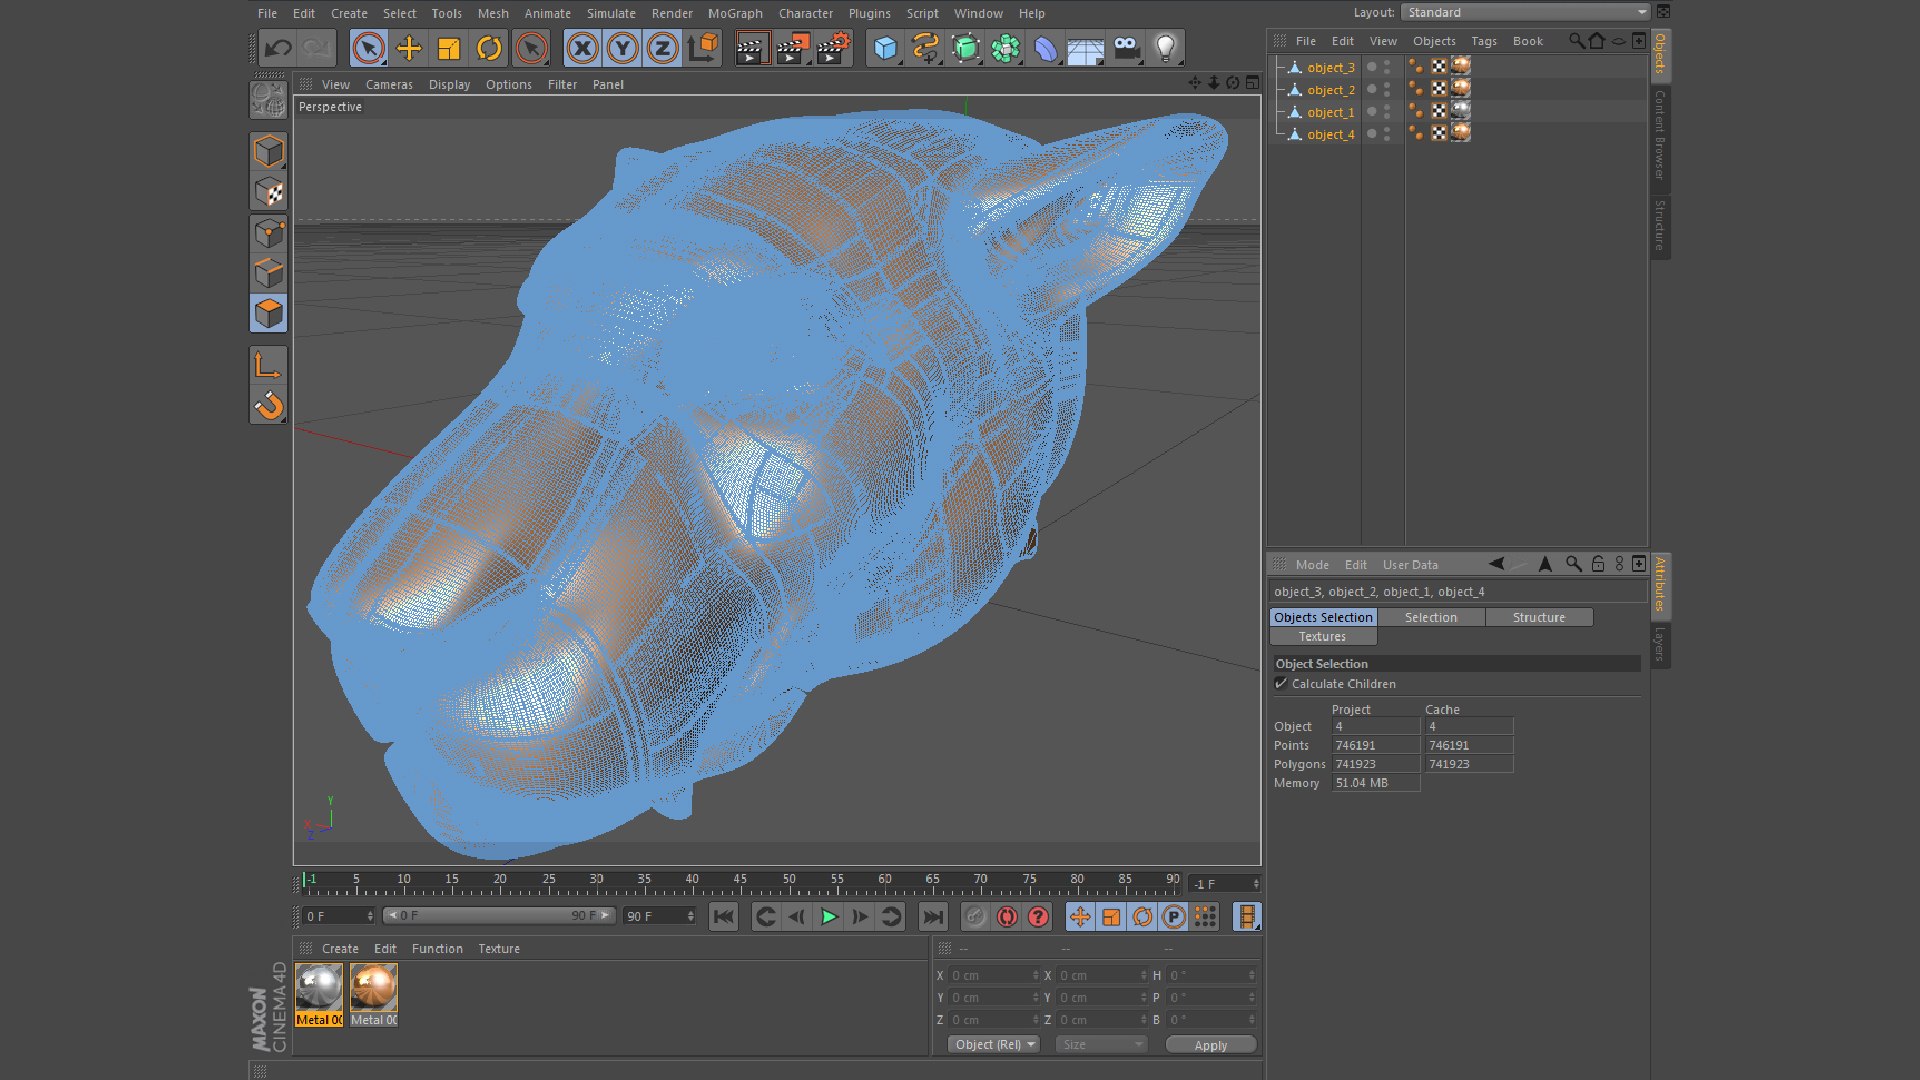Select the Live Selection tool
Screen dimensions: 1920x1080
[368, 48]
